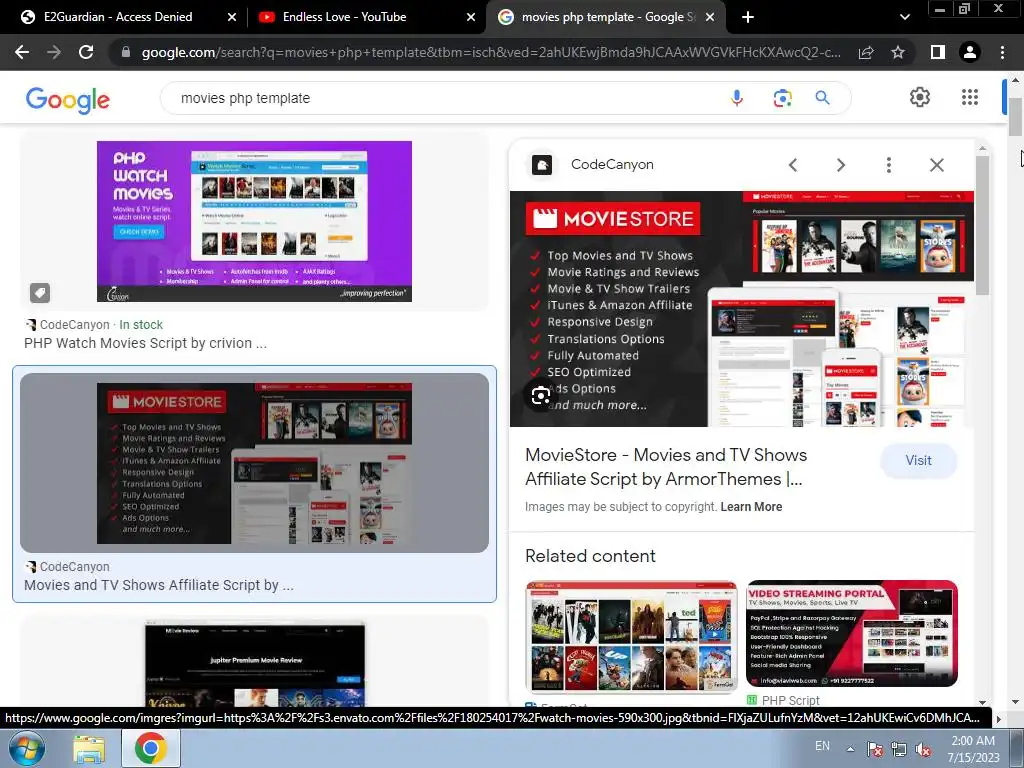Viewport: 1024px width, 768px height.
Task: Open the Chrome profile avatar
Action: point(970,52)
